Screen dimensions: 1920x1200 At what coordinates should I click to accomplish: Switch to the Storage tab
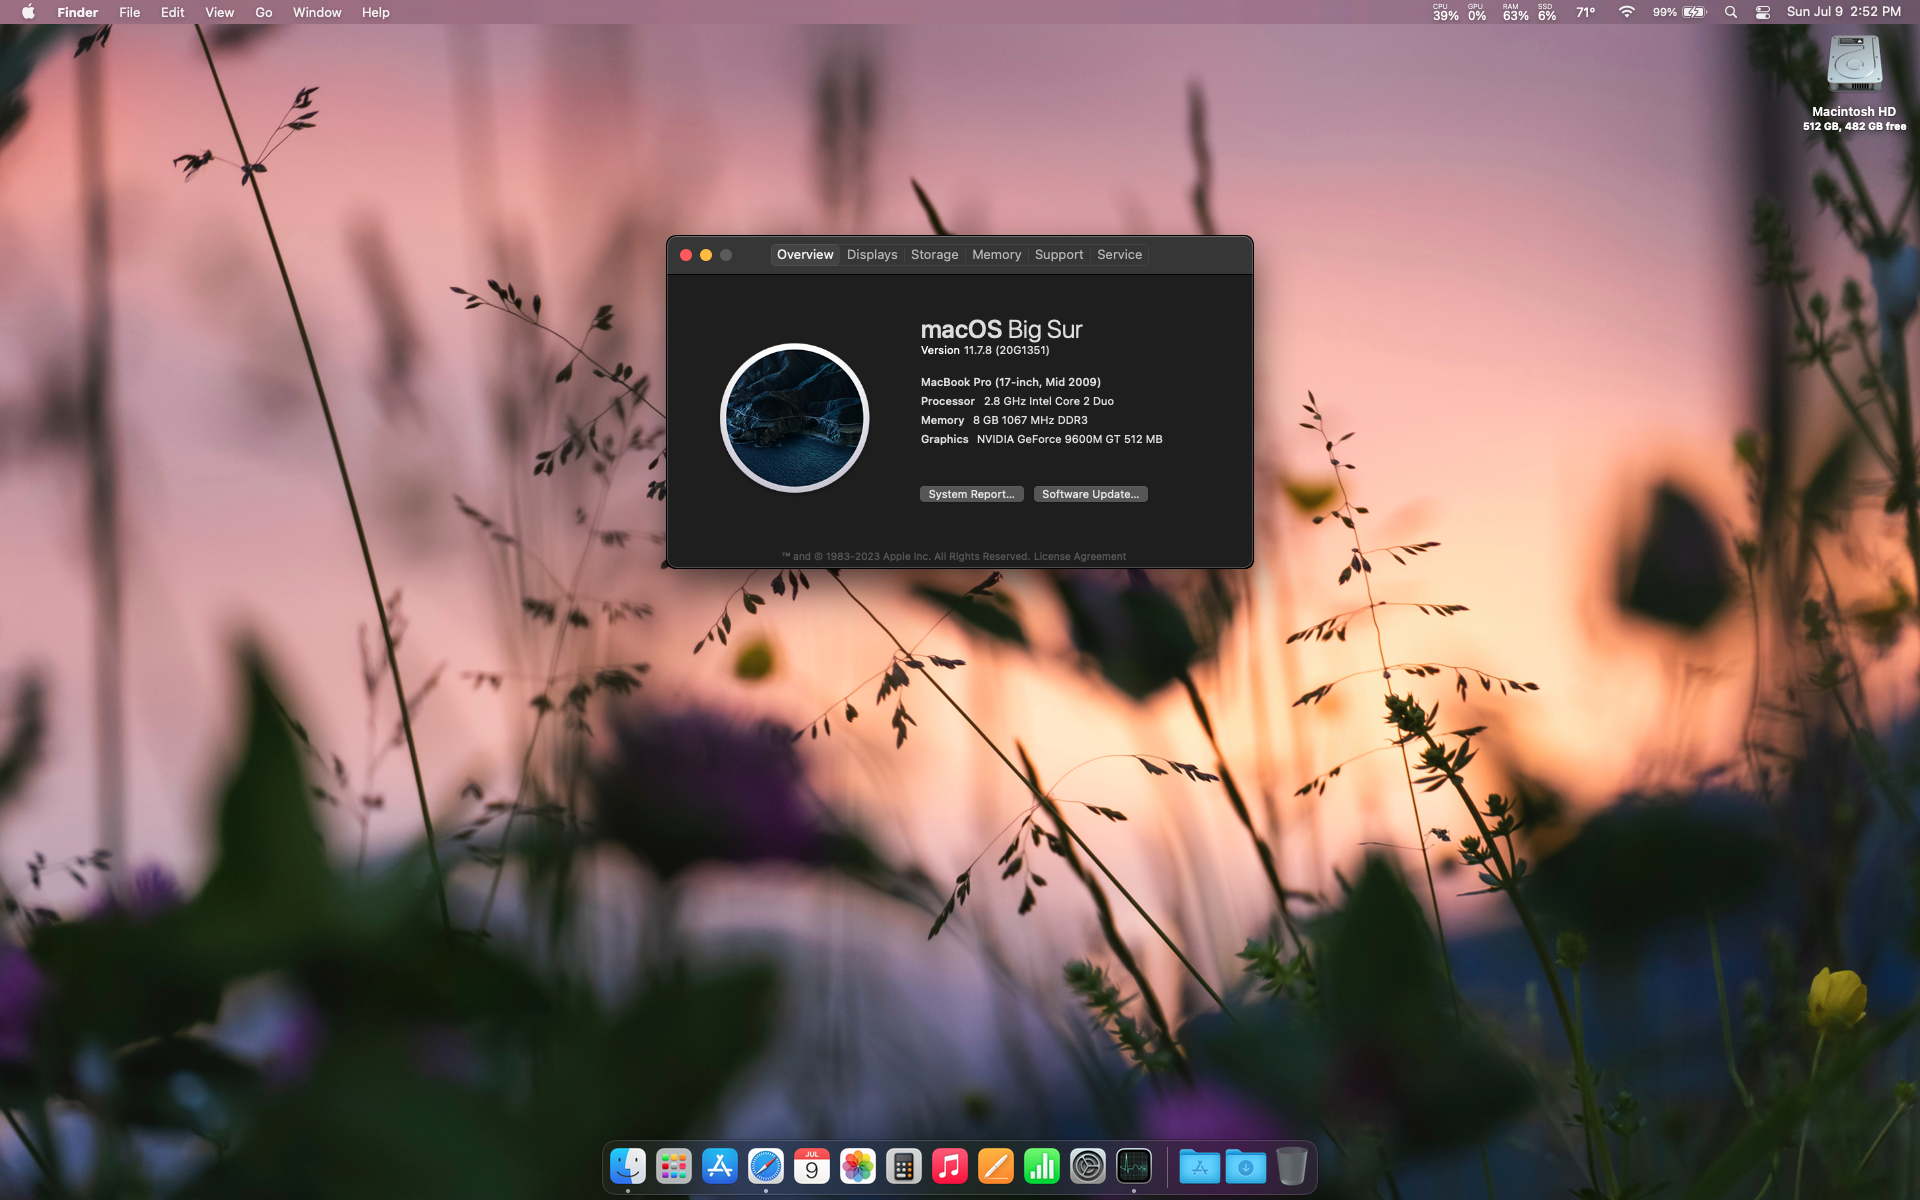pos(934,255)
